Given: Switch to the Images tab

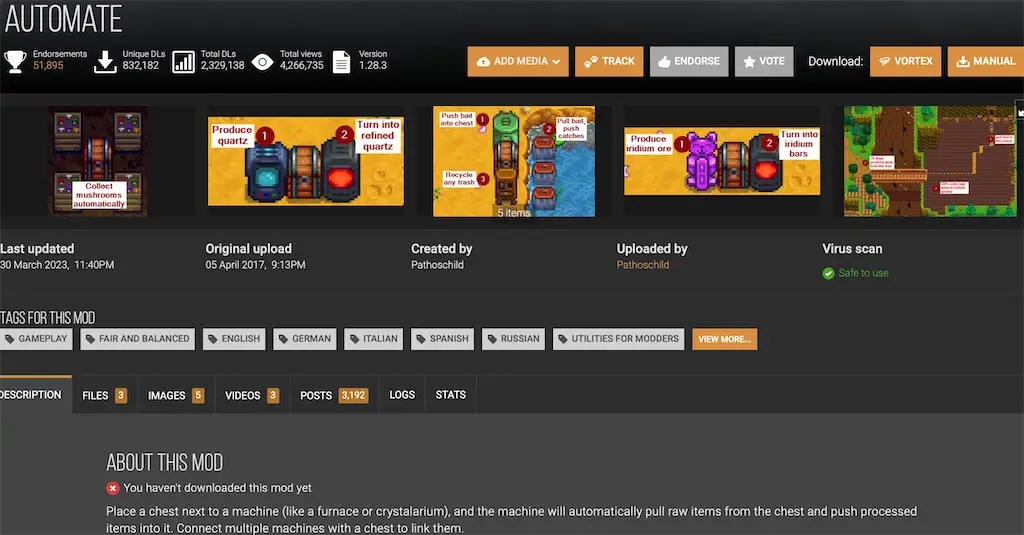Looking at the screenshot, I should [176, 395].
